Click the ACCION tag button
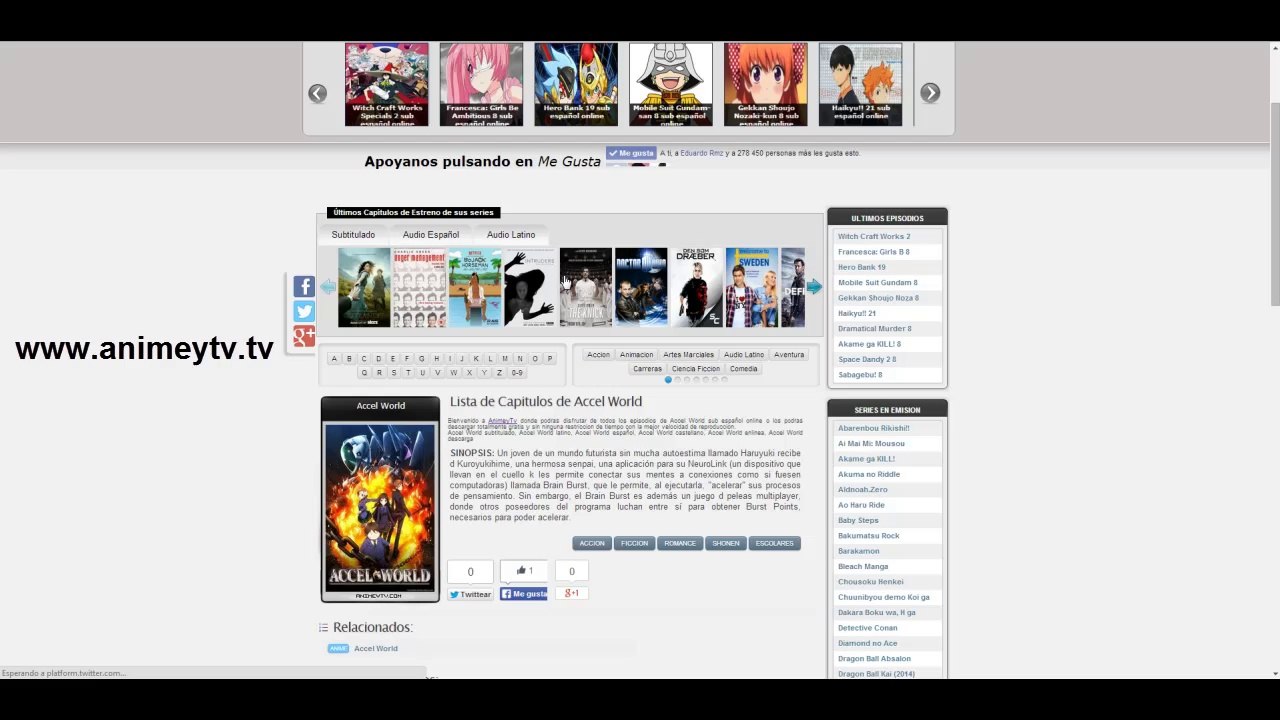1280x720 pixels. coord(592,543)
